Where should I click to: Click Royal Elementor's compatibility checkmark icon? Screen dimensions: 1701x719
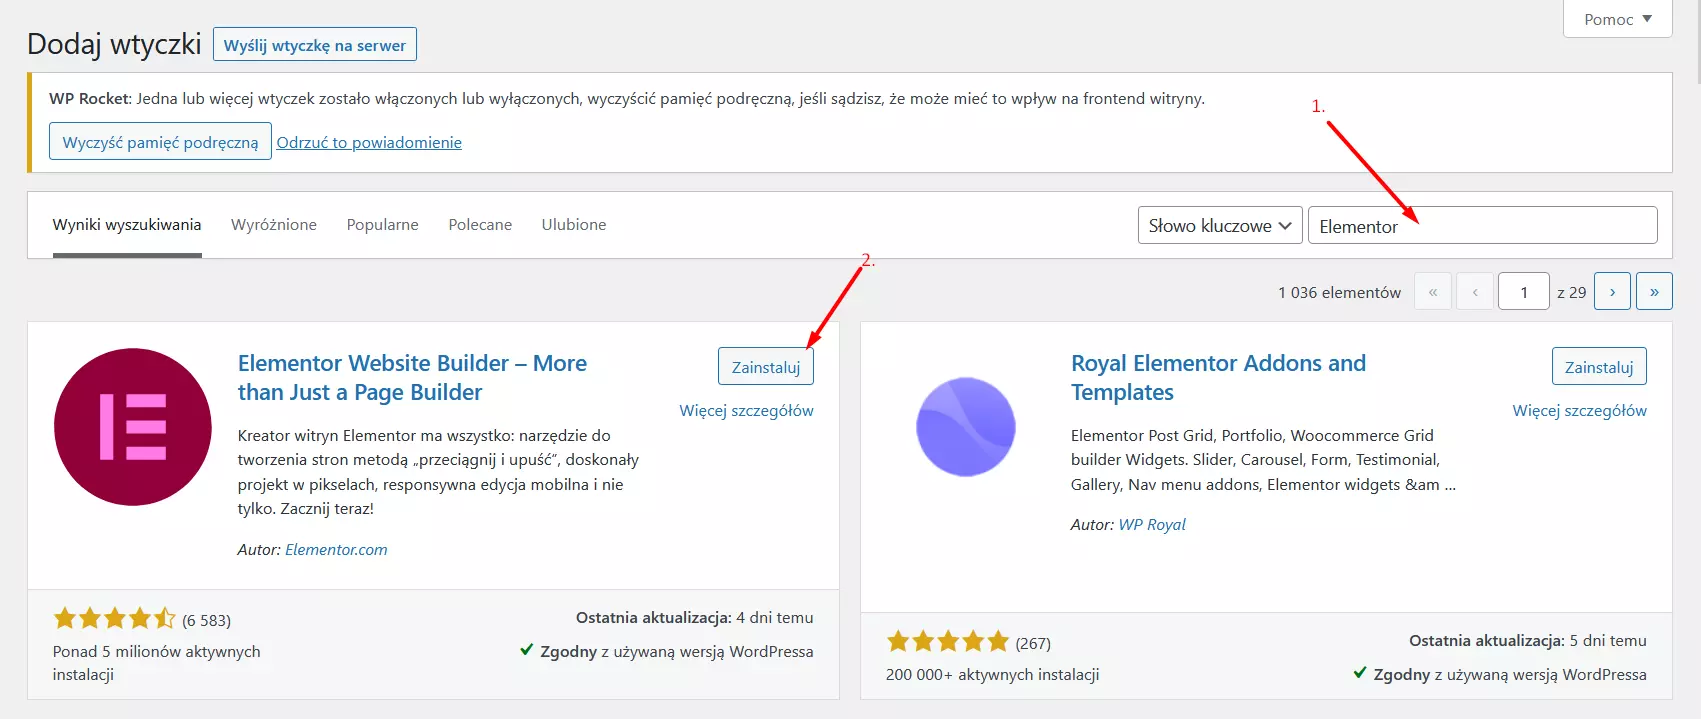tap(1360, 673)
